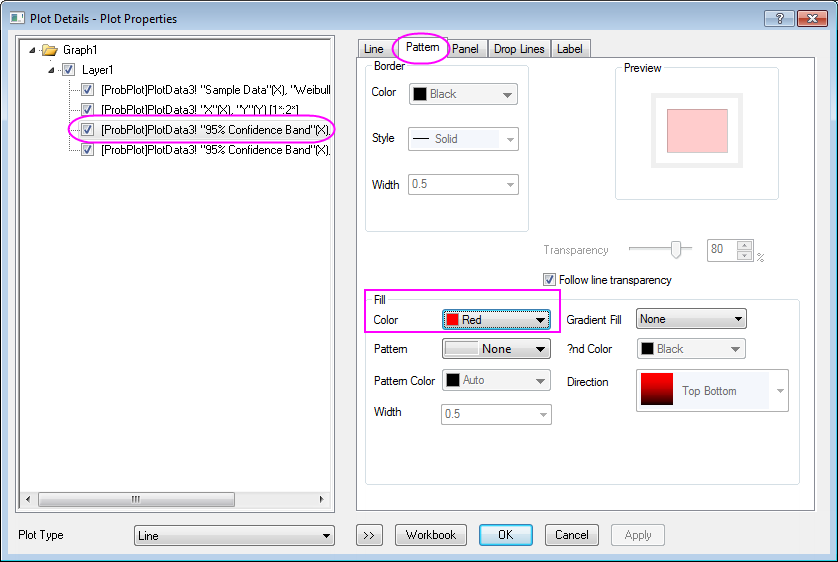
Task: Click the double-arrow collapse panel button
Action: coord(369,535)
